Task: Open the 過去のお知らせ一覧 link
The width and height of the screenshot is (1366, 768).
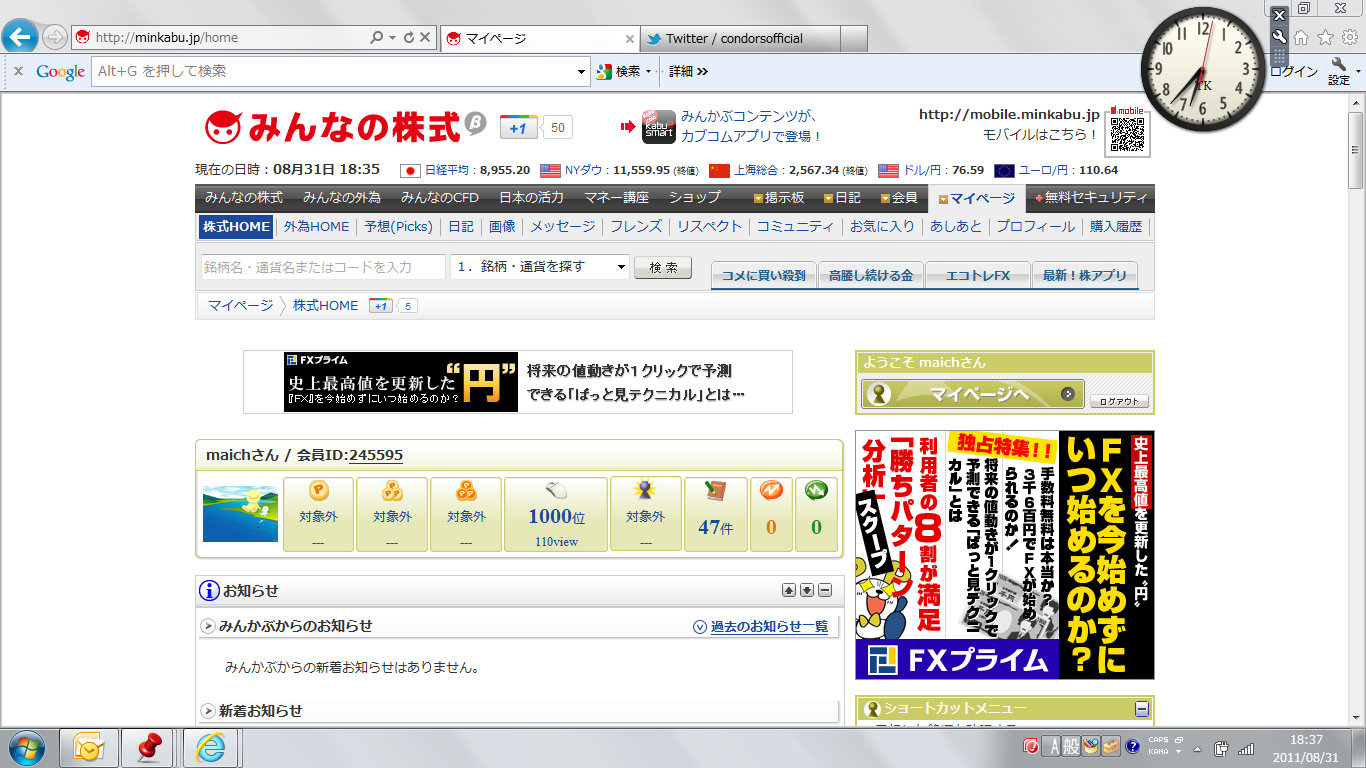Action: (768, 627)
